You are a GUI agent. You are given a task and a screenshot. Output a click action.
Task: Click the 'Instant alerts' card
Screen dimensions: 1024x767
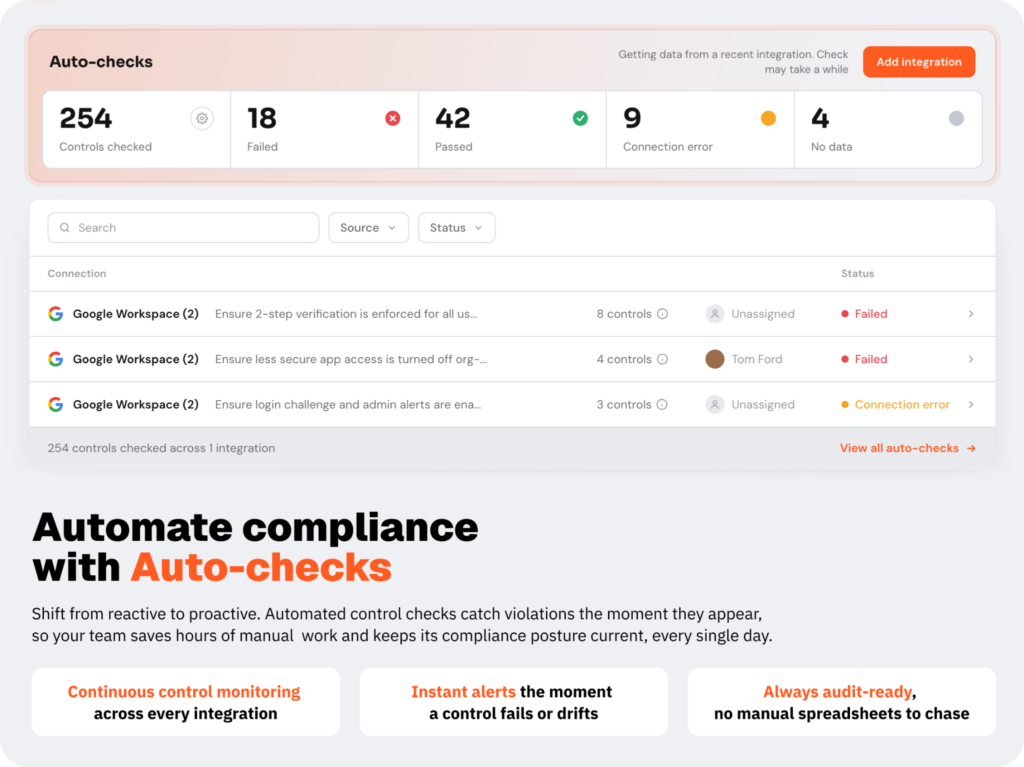[x=513, y=702]
